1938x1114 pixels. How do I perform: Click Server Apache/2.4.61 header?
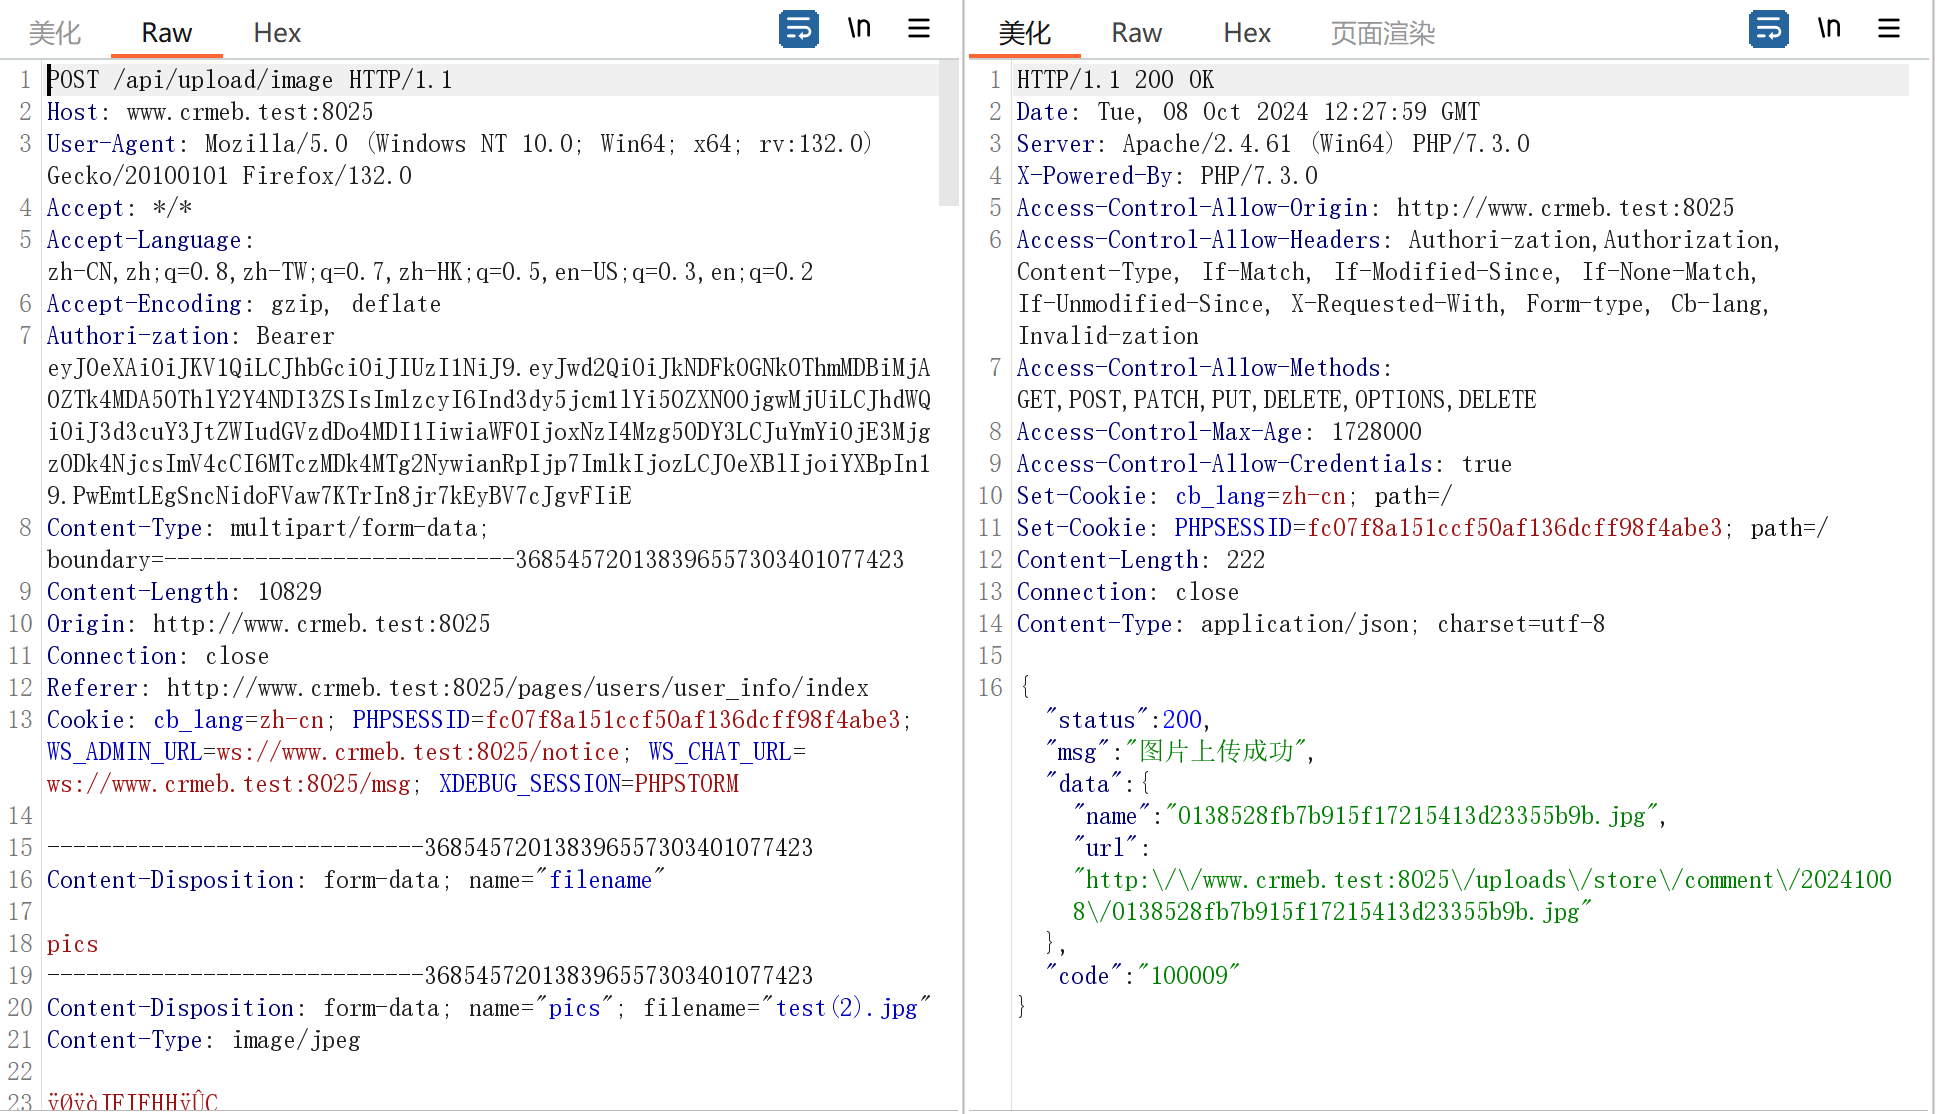tap(1273, 144)
